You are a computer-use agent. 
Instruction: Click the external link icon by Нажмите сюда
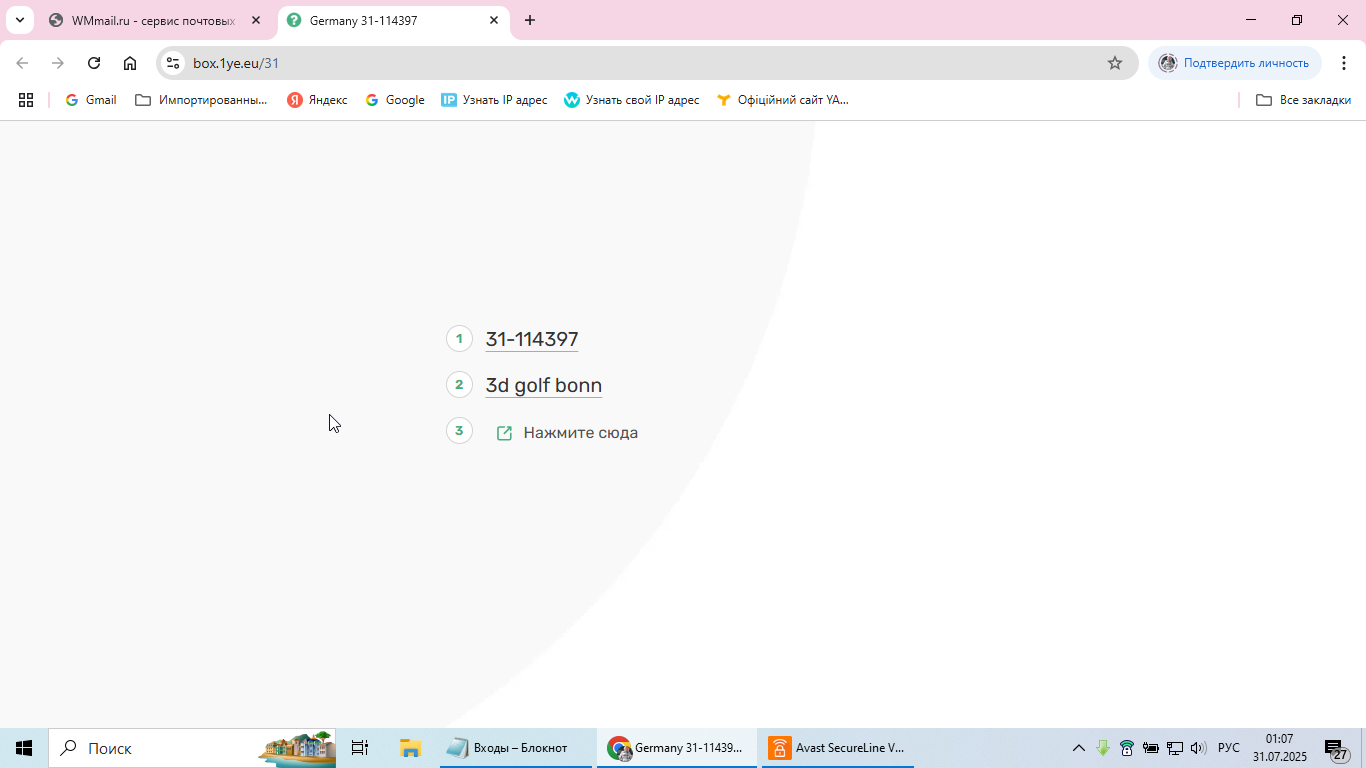505,433
